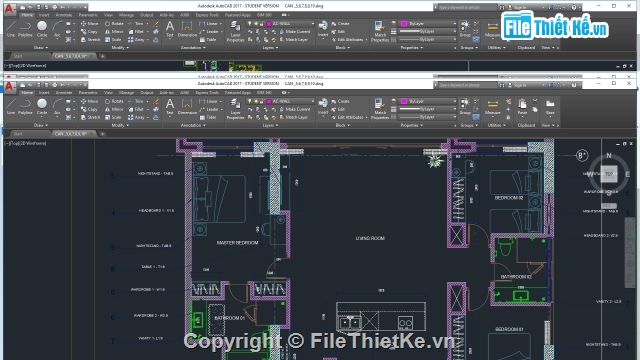Activate the Trim tool in the front window

[136, 101]
